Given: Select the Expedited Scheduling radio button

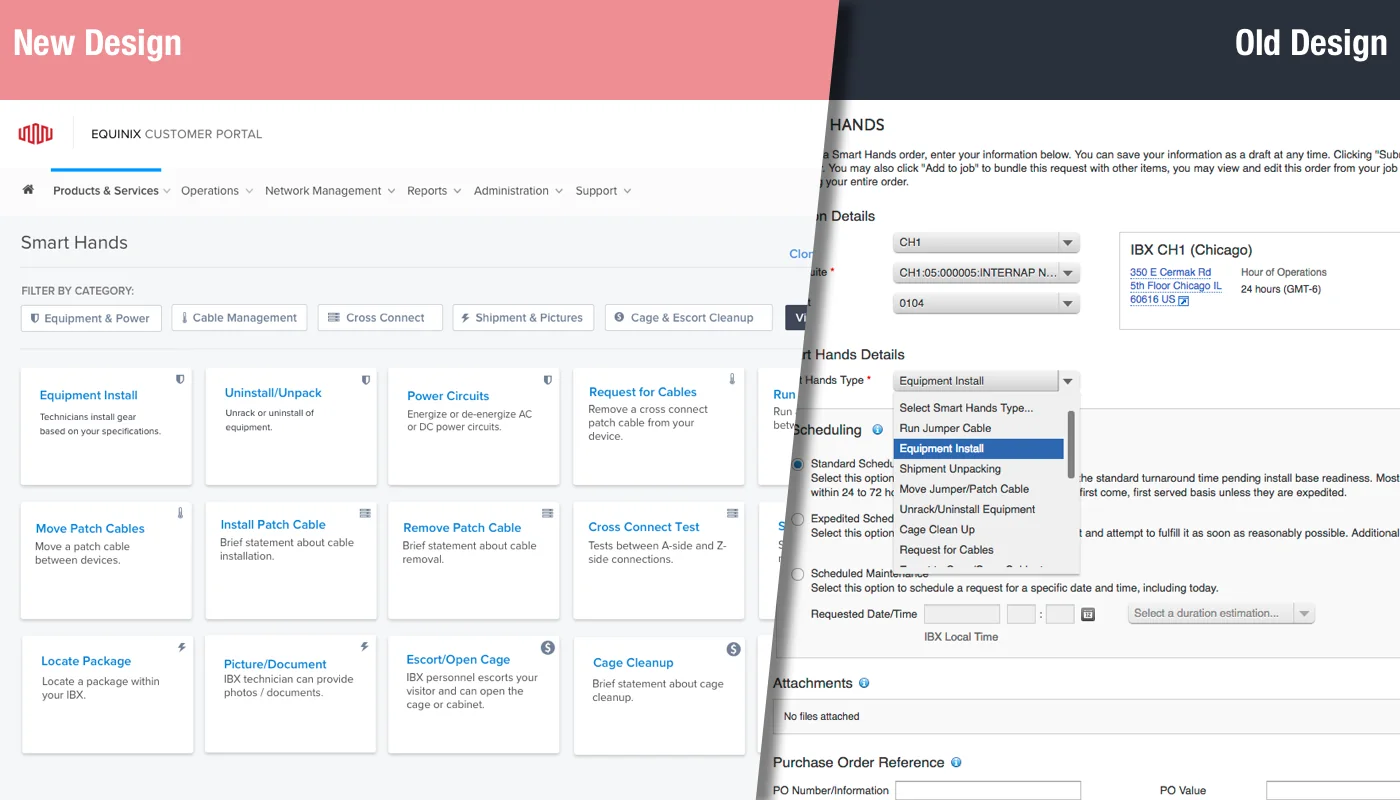Looking at the screenshot, I should [798, 519].
